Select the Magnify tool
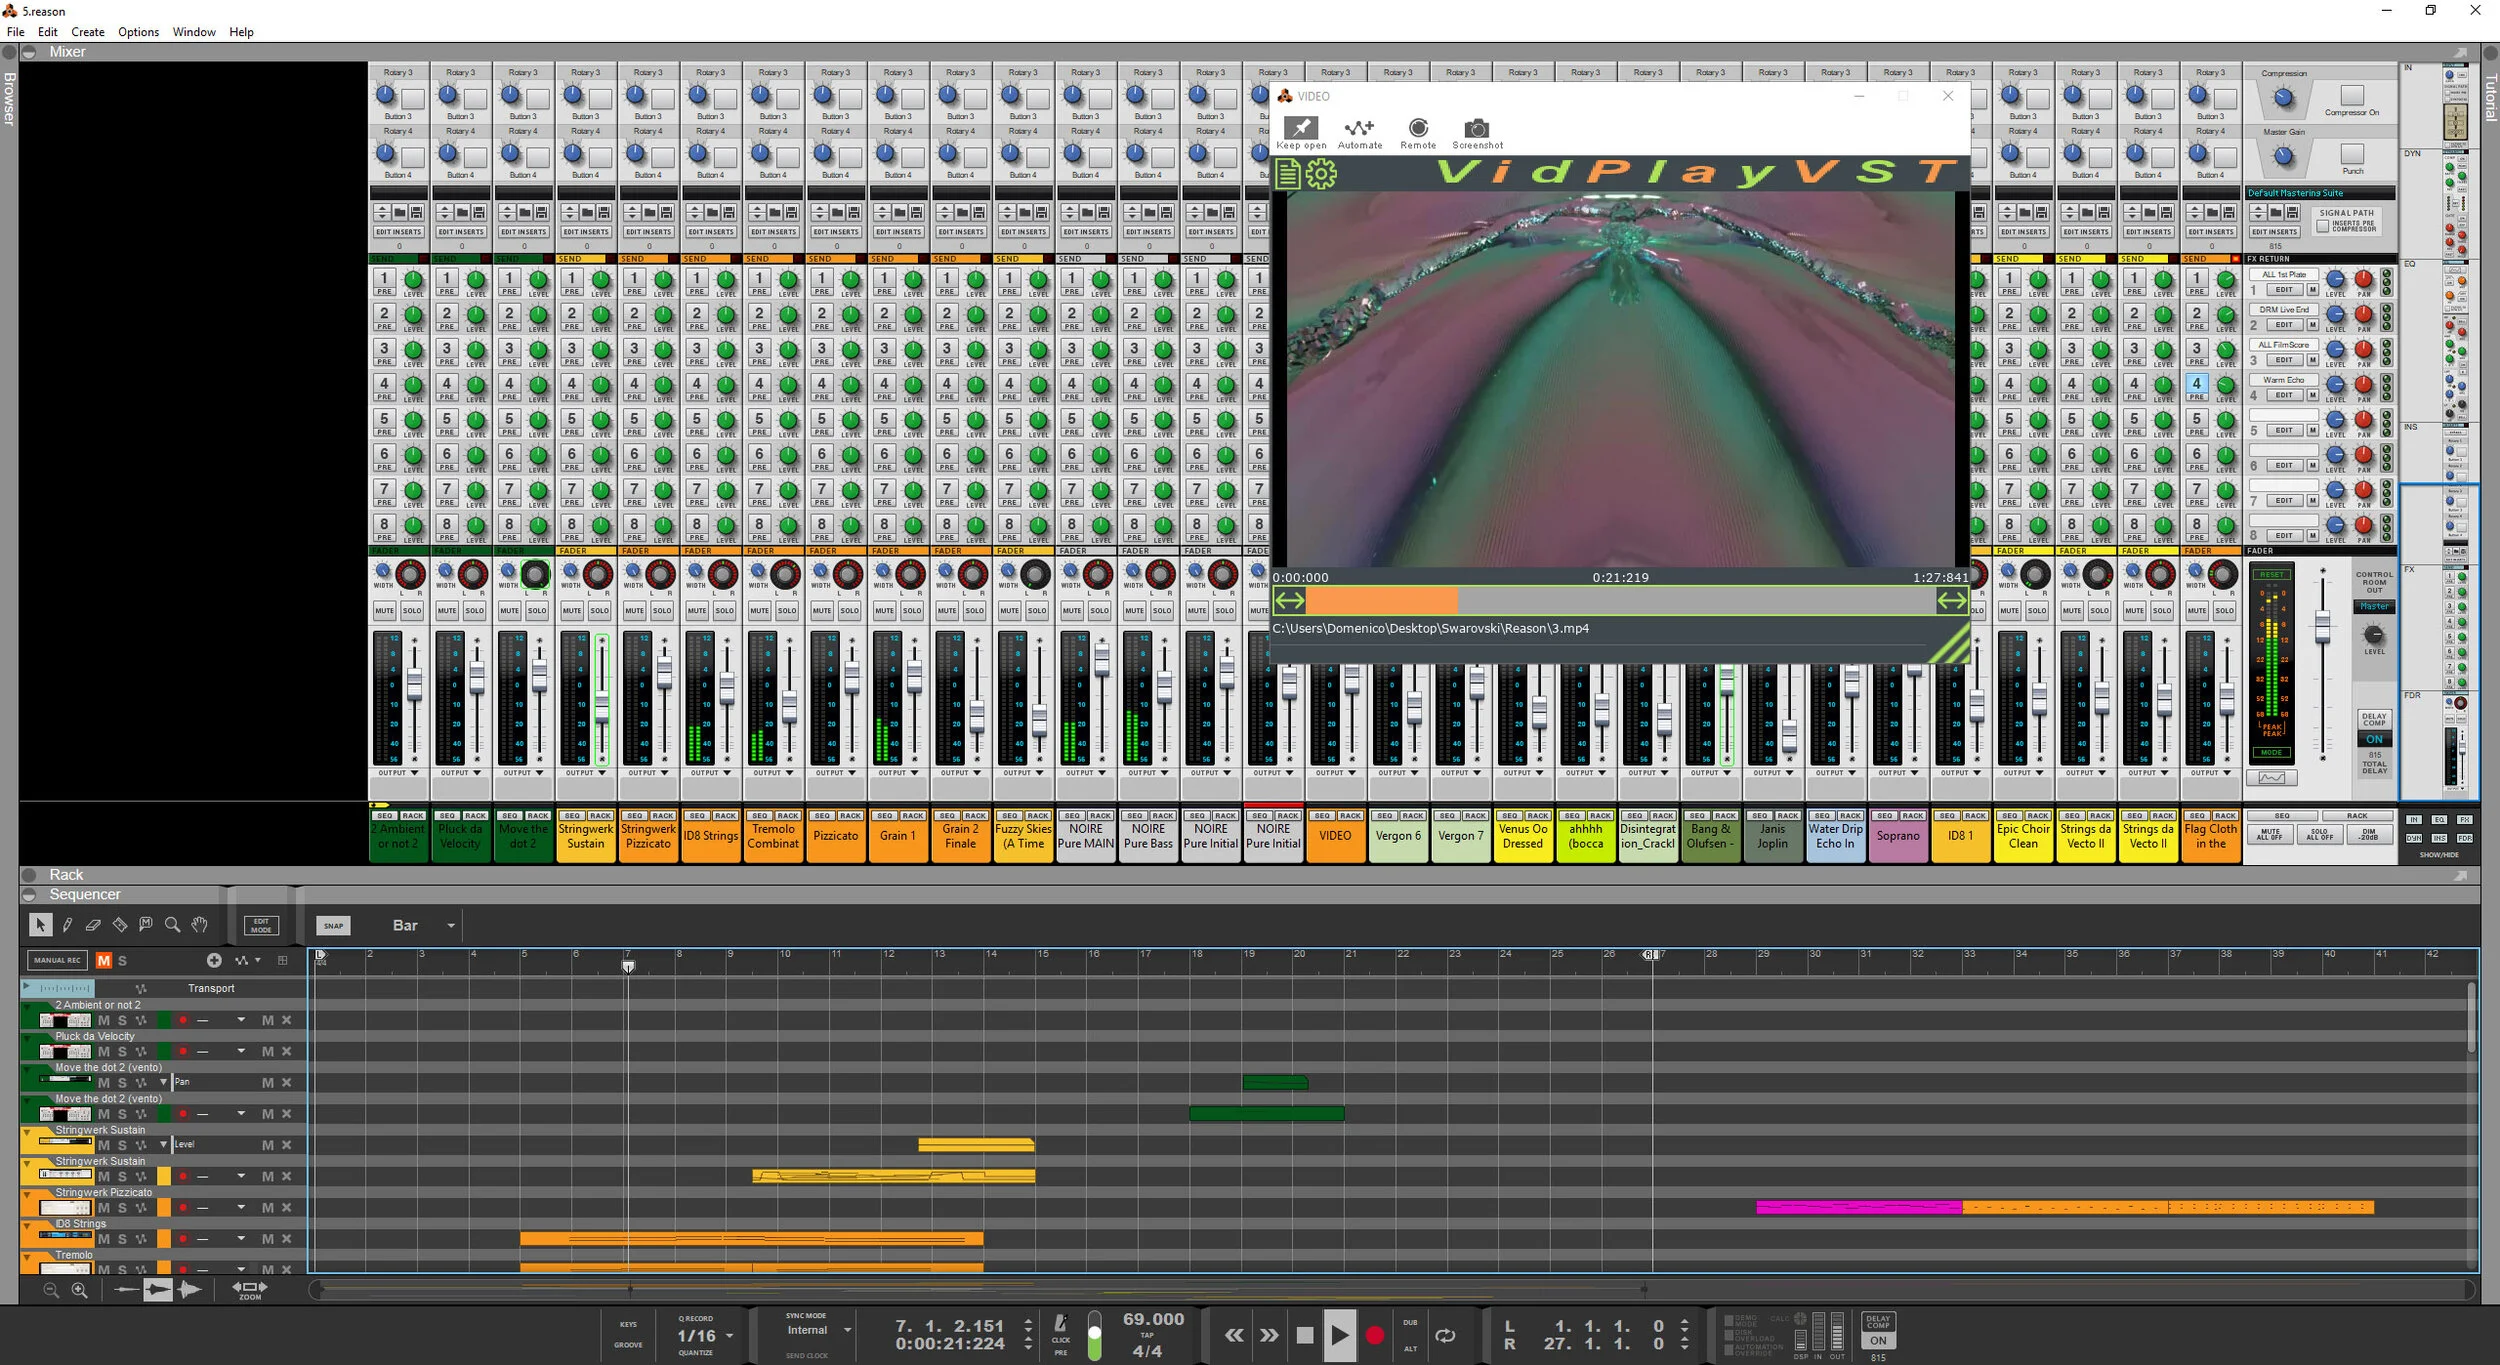The image size is (2500, 1365). click(172, 925)
